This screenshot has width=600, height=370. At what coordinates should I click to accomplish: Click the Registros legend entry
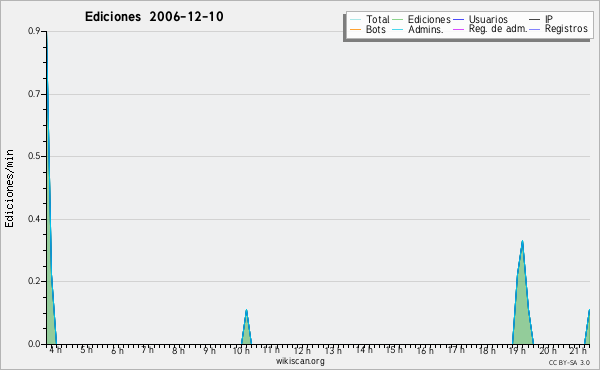pos(558,29)
